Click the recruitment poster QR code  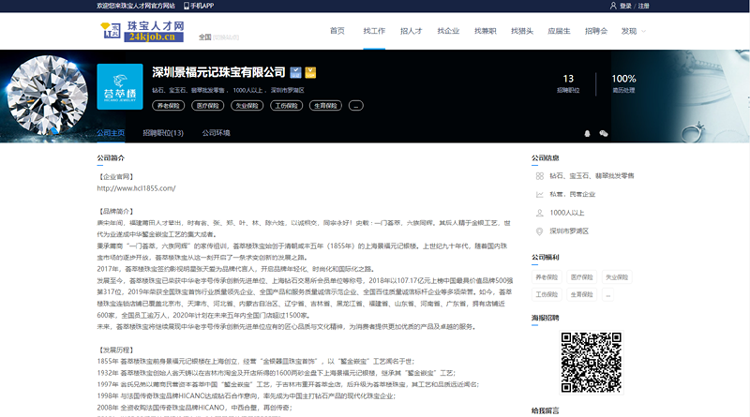pos(591,362)
